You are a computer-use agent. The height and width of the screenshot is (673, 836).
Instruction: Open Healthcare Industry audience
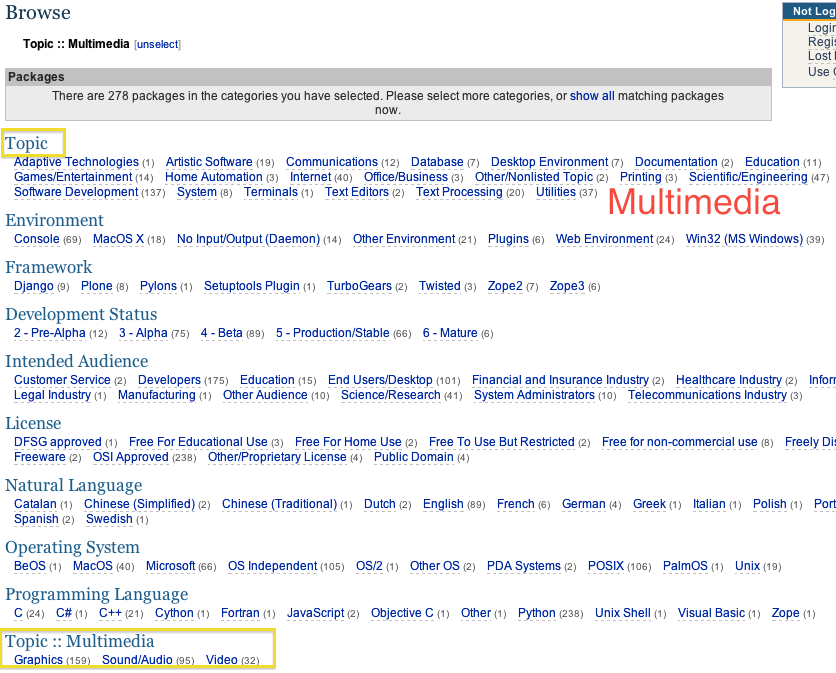click(729, 380)
